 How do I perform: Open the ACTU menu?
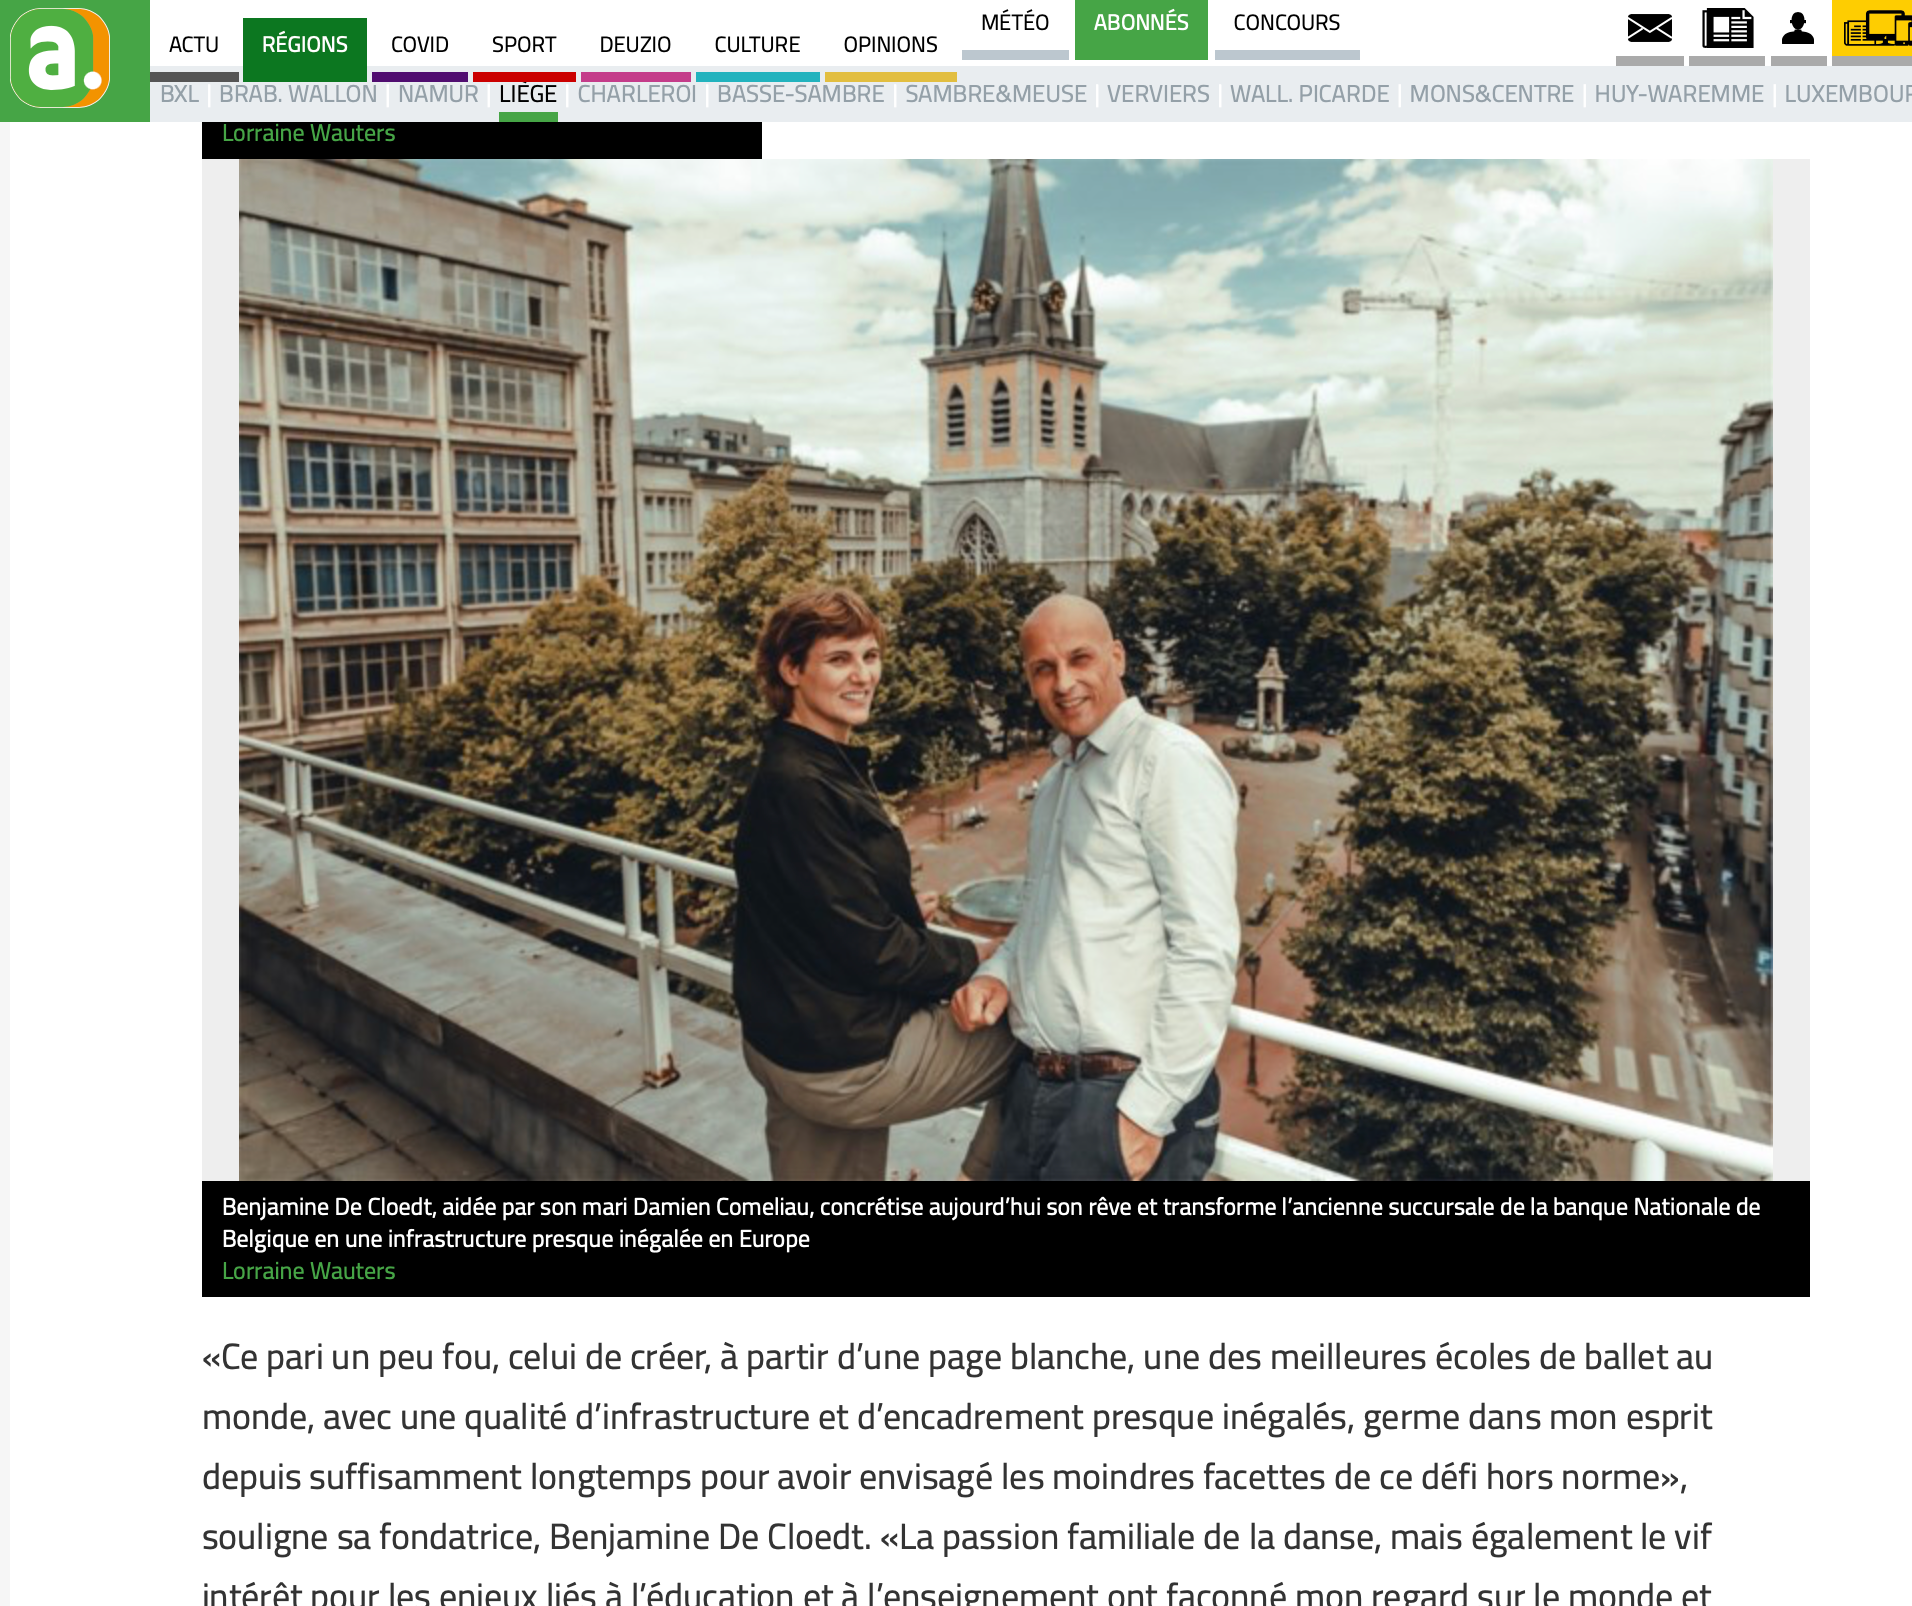pyautogui.click(x=194, y=45)
